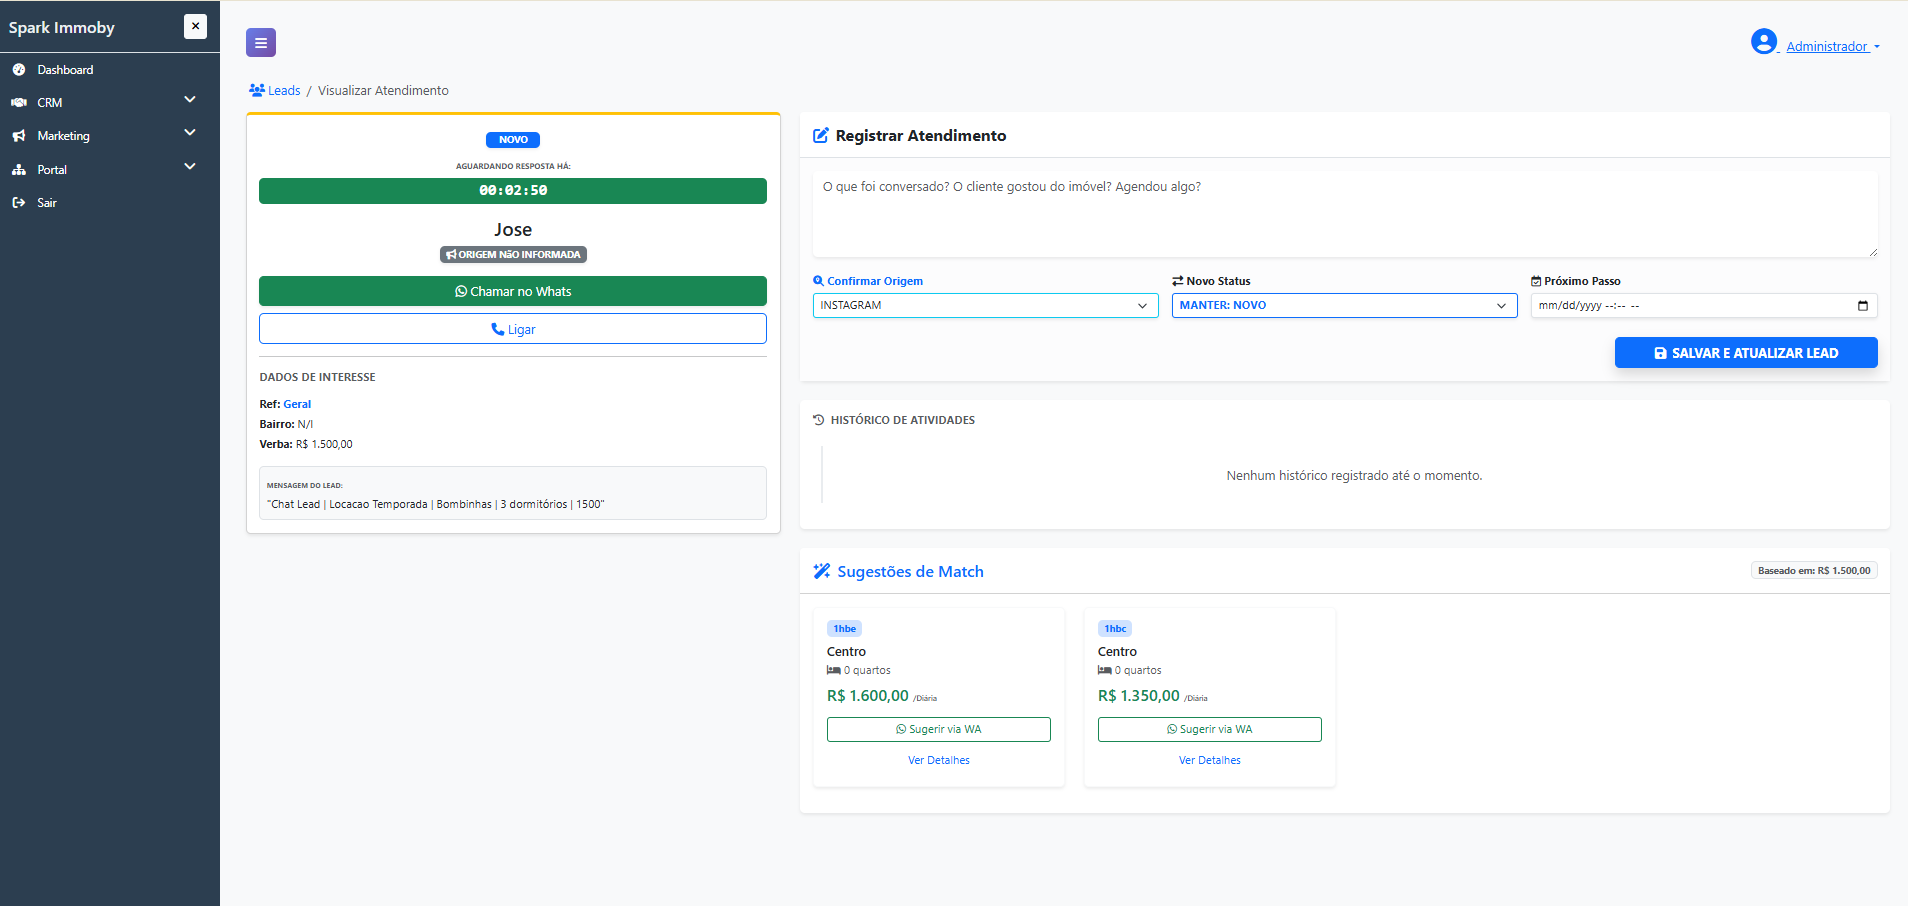The image size is (1908, 906).
Task: Click the Ligar call button
Action: pos(513,329)
